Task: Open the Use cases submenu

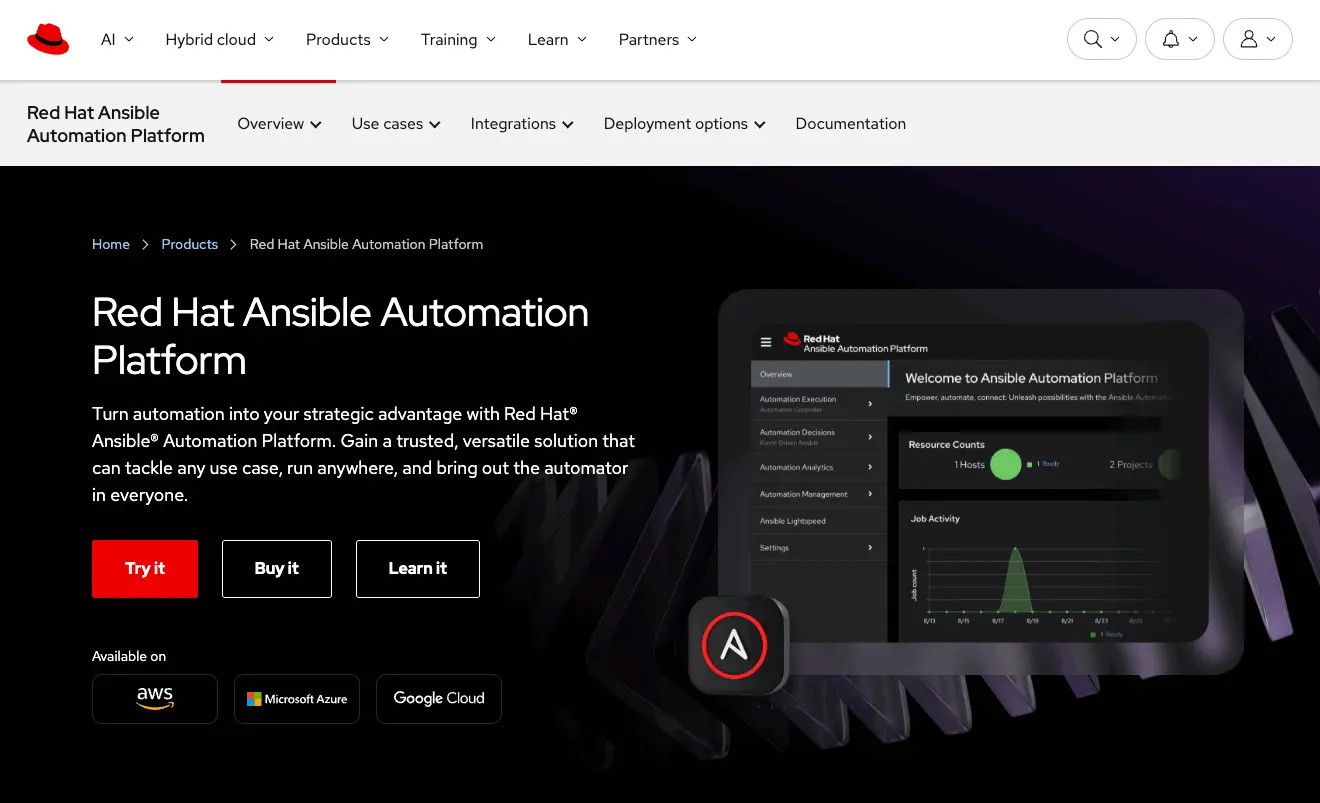Action: (x=396, y=124)
